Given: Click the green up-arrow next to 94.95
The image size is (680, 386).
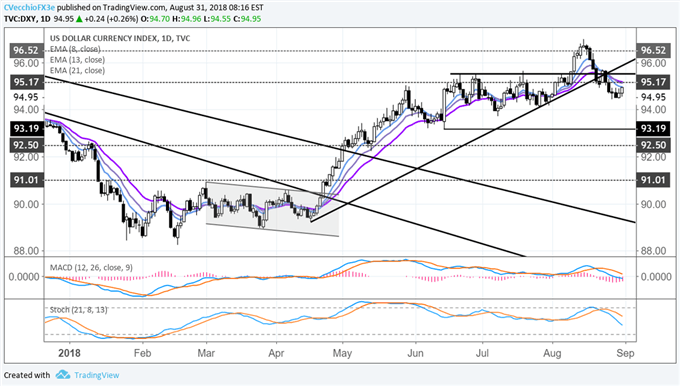Looking at the screenshot, I should tap(79, 19).
